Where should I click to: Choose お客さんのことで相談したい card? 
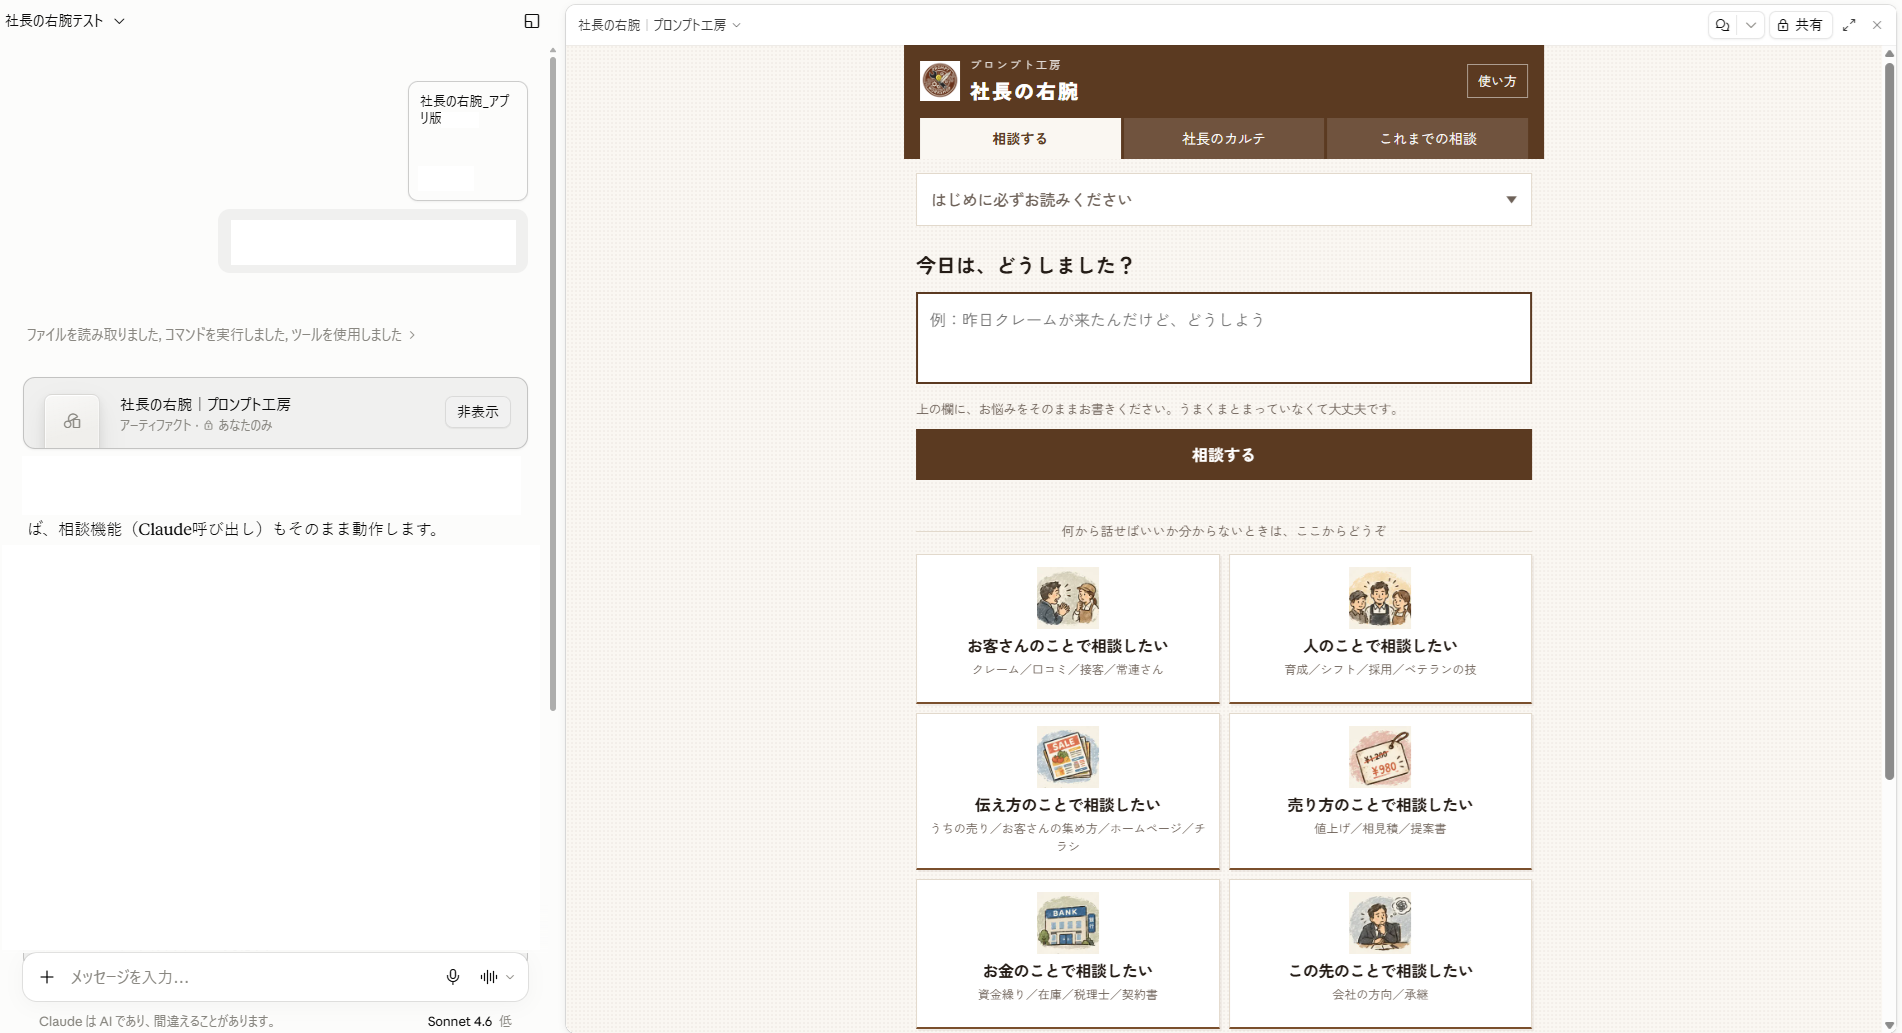(x=1067, y=629)
